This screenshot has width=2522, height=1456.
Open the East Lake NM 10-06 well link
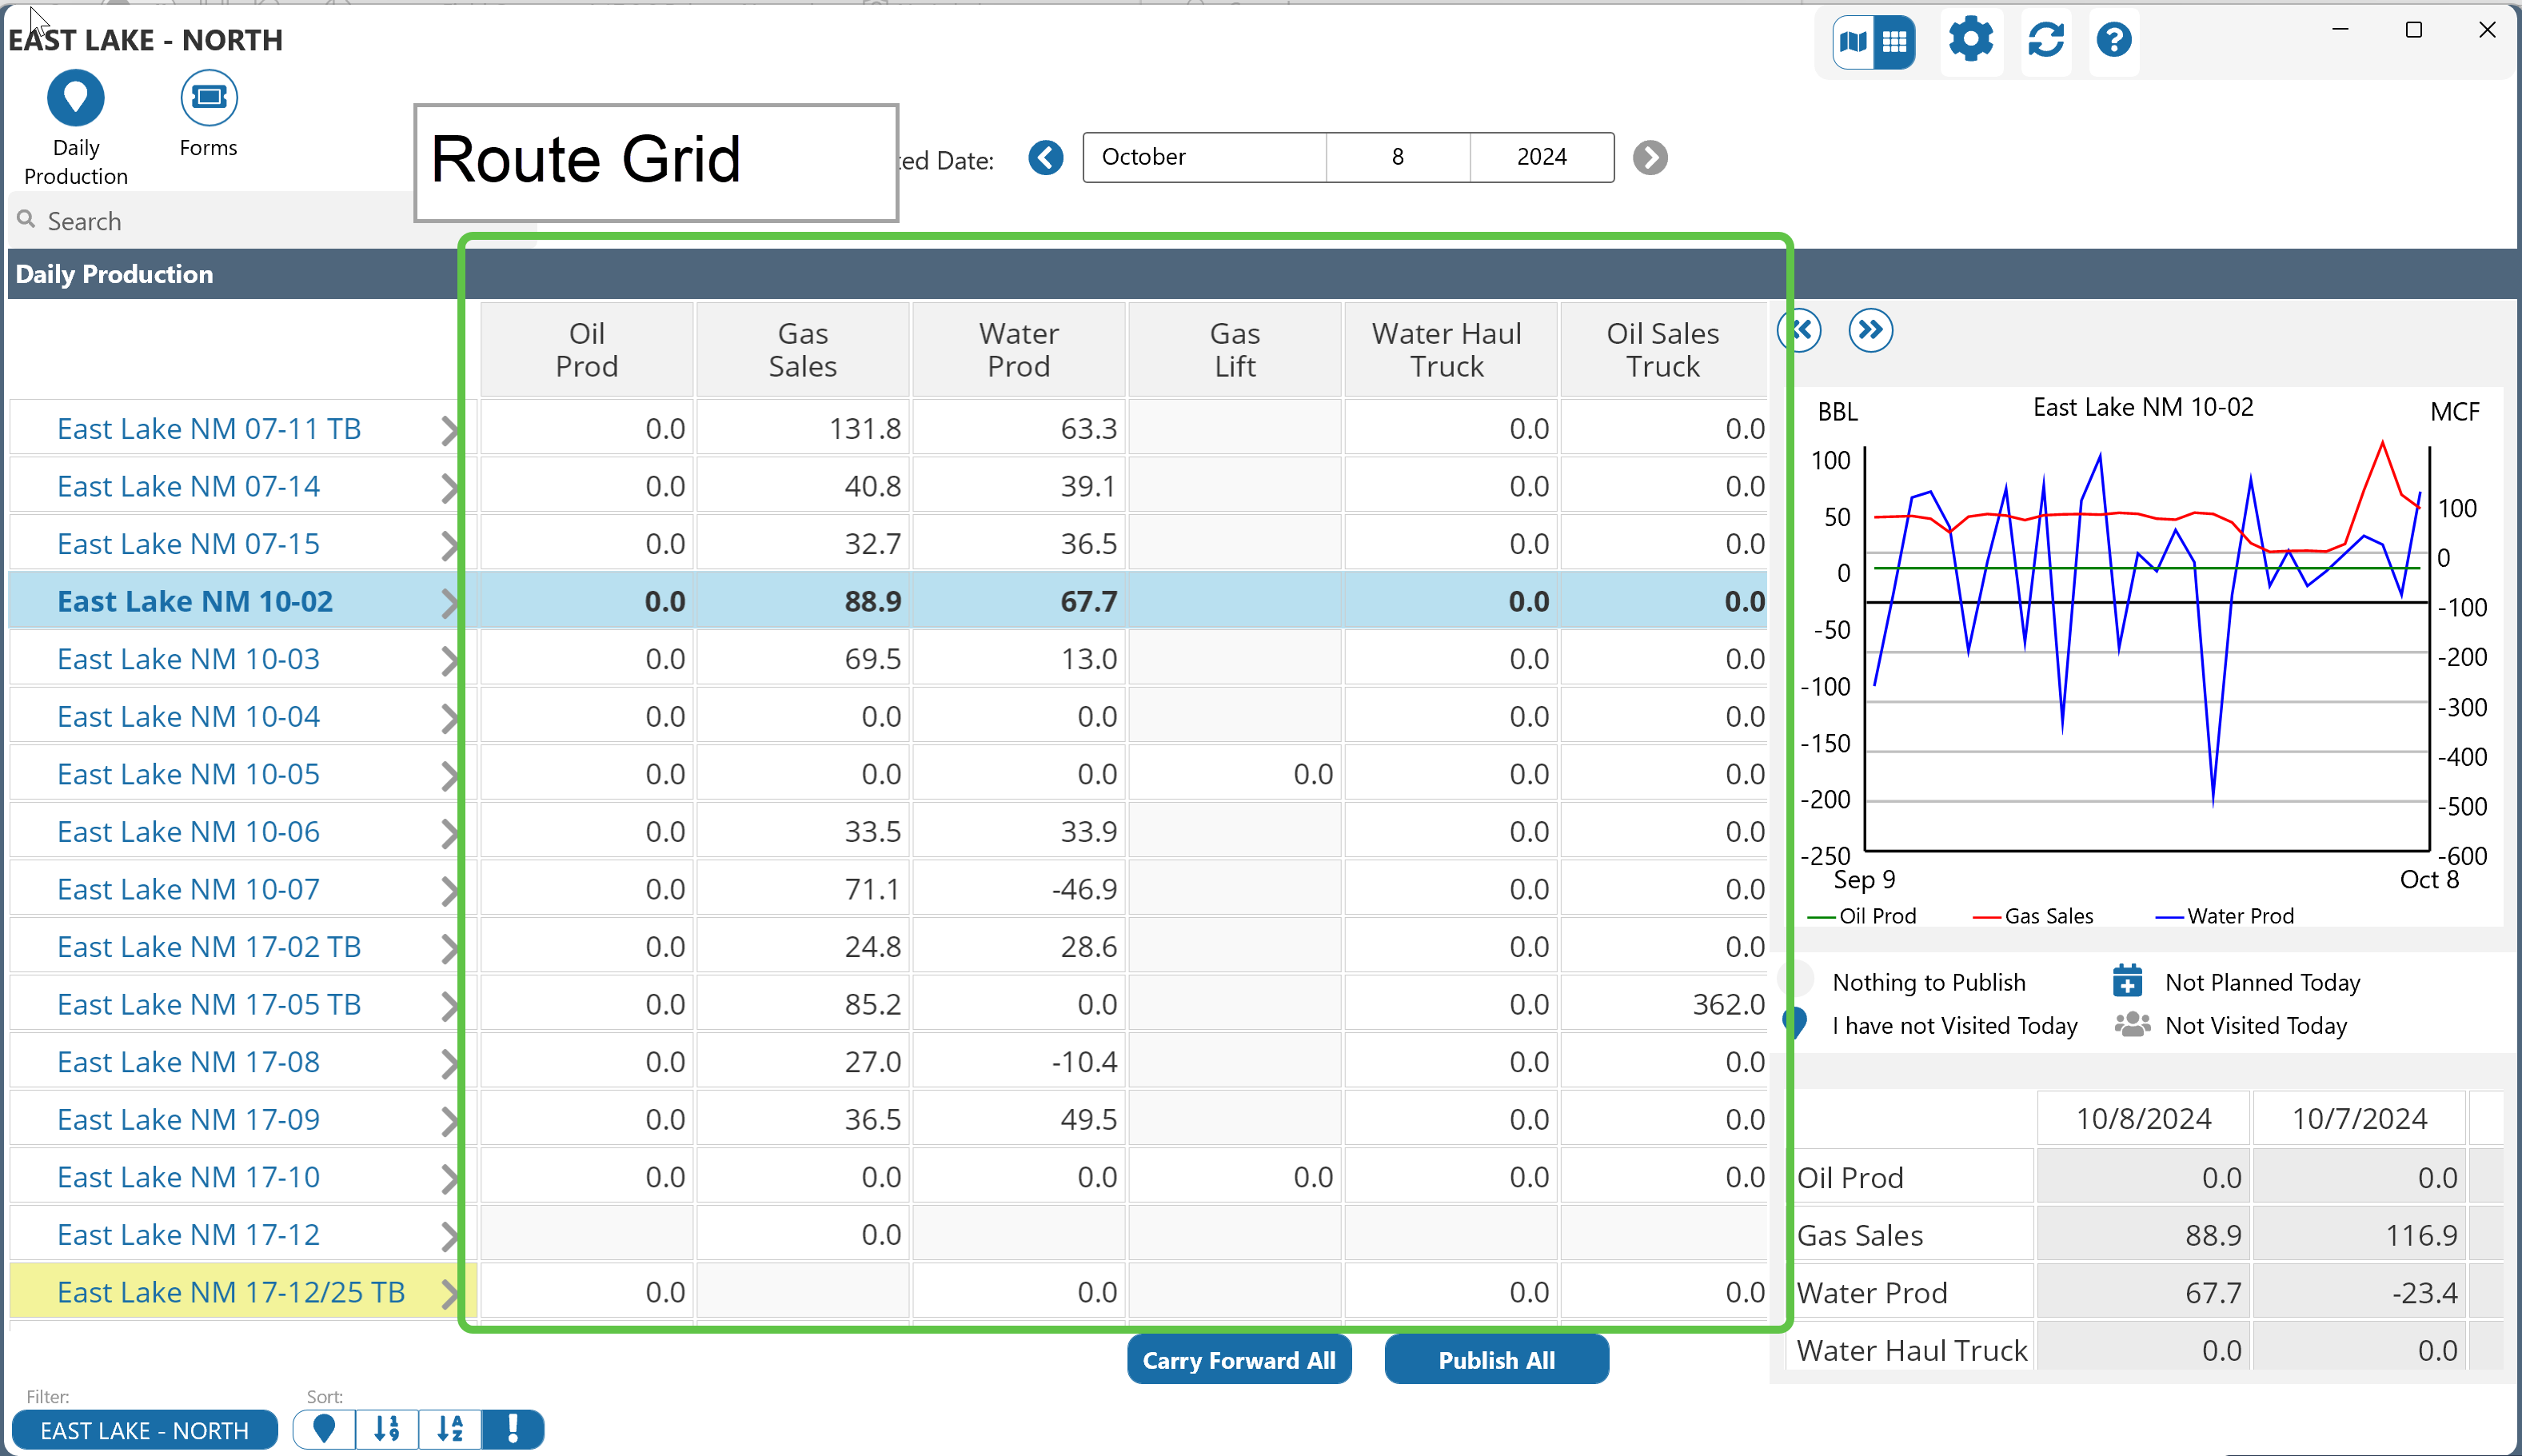[x=188, y=832]
